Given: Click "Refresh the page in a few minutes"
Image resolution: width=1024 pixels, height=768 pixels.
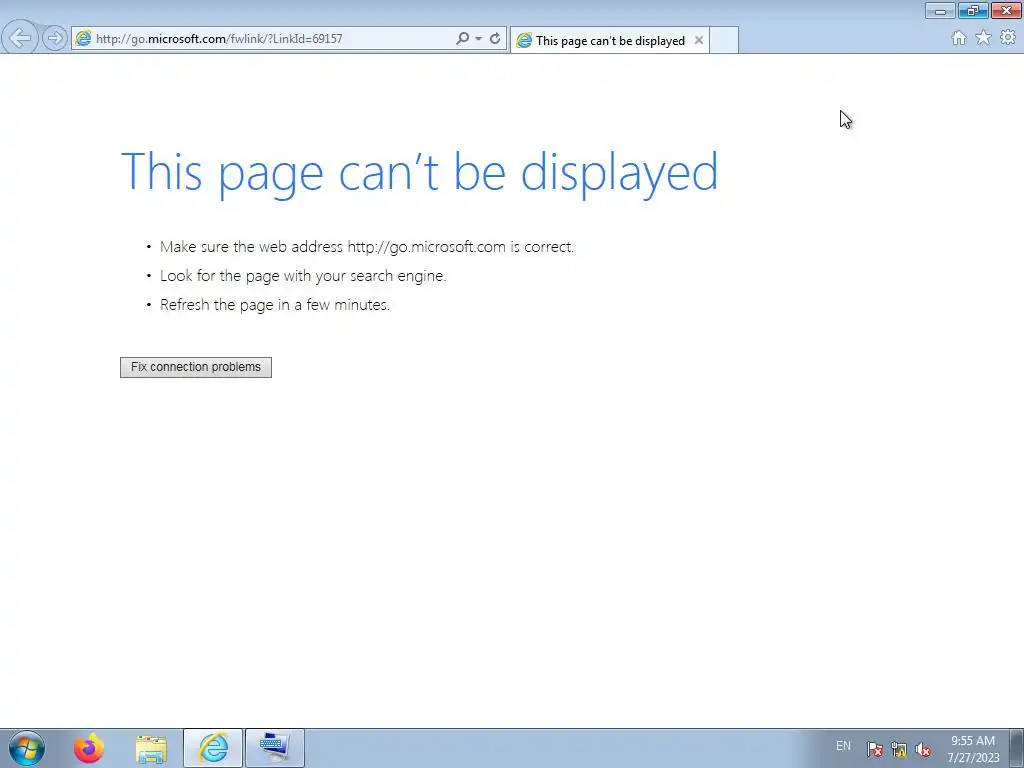Looking at the screenshot, I should (275, 305).
